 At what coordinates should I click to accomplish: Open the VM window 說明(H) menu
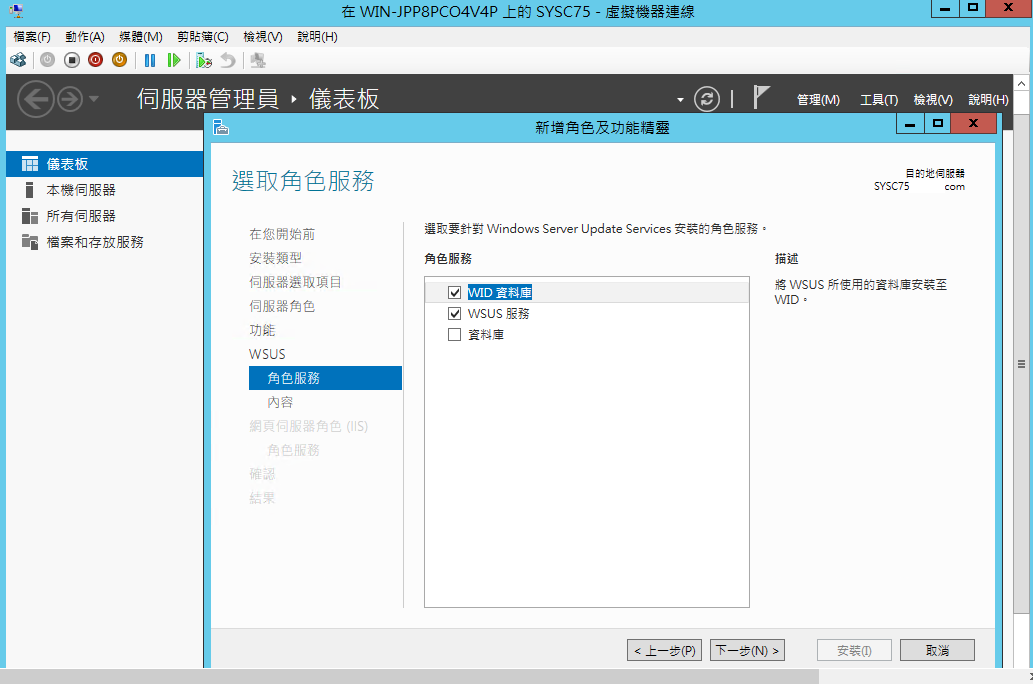click(318, 37)
